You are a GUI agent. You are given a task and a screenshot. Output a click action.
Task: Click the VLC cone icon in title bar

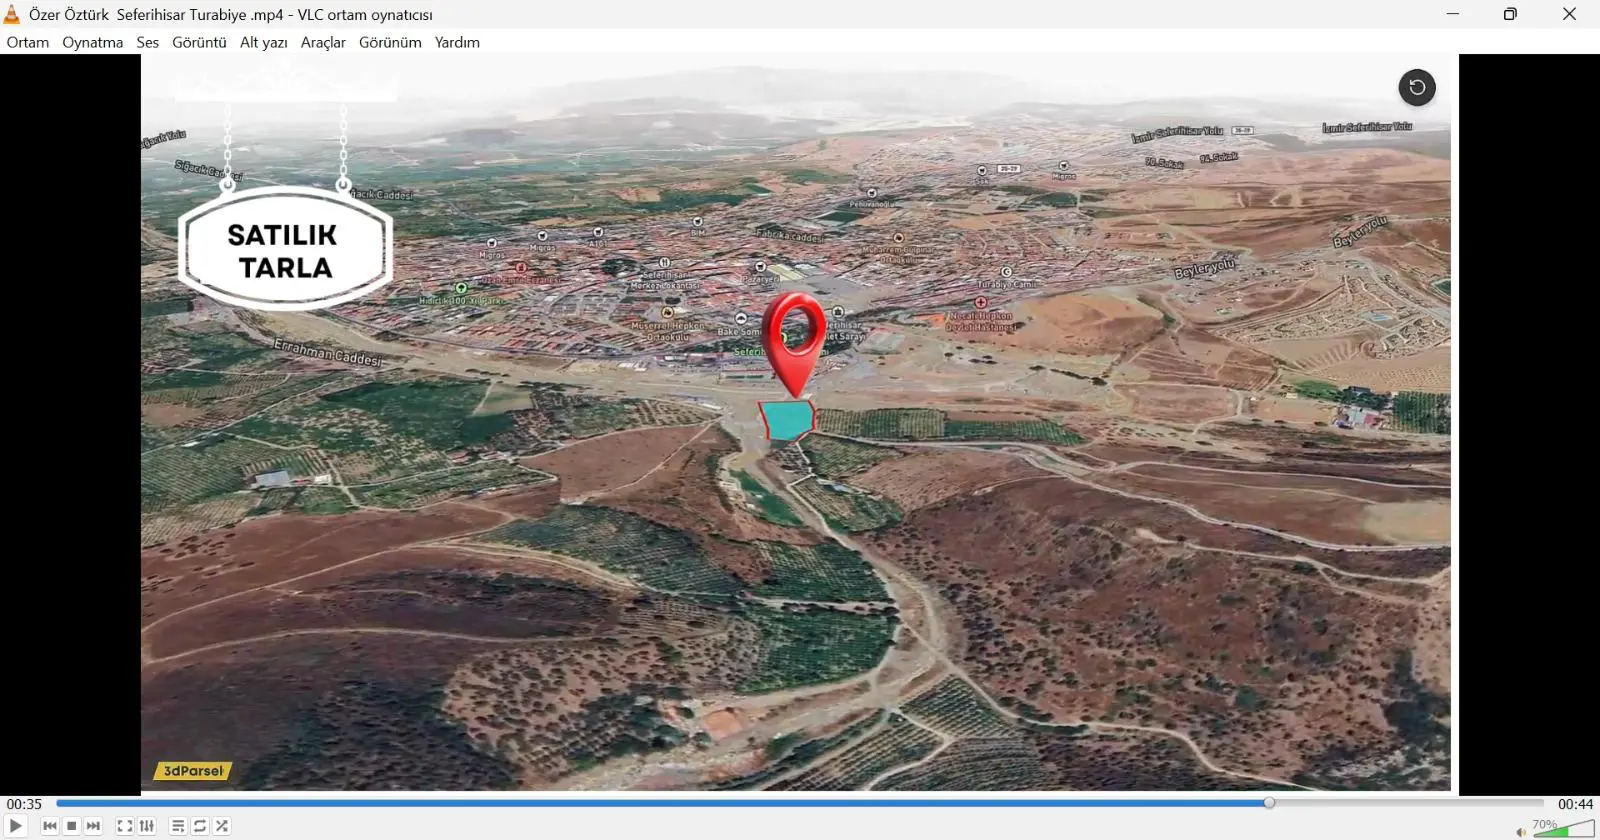coord(12,14)
